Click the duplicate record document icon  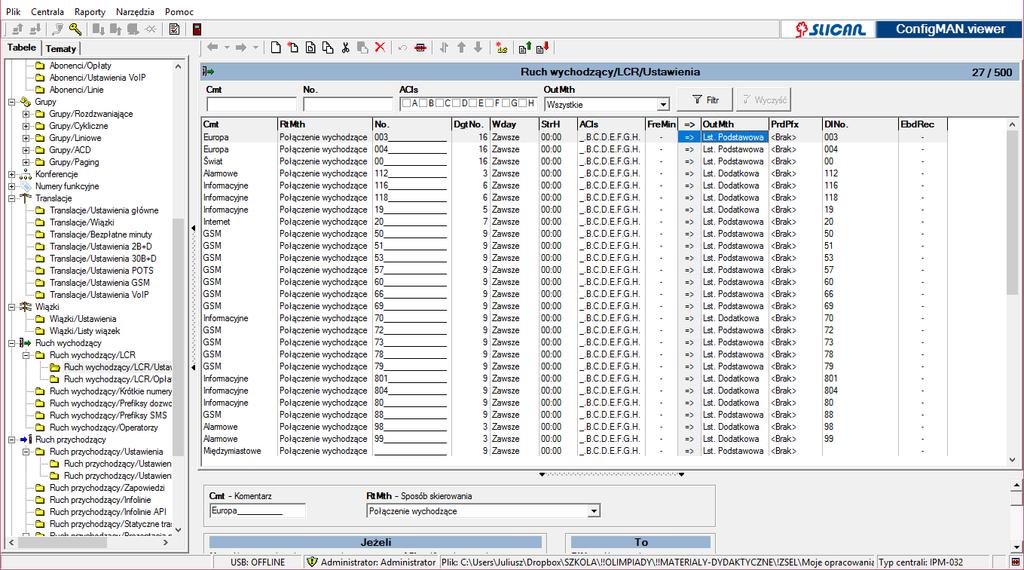(x=310, y=48)
